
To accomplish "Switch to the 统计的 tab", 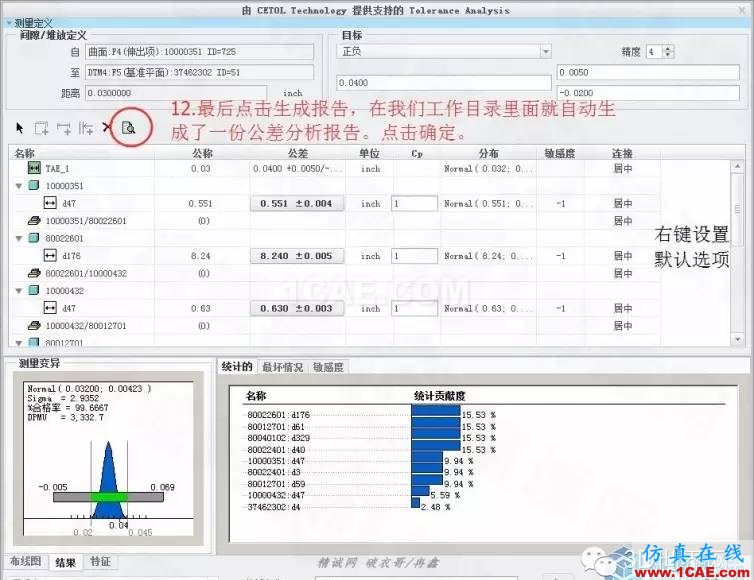I will click(237, 367).
